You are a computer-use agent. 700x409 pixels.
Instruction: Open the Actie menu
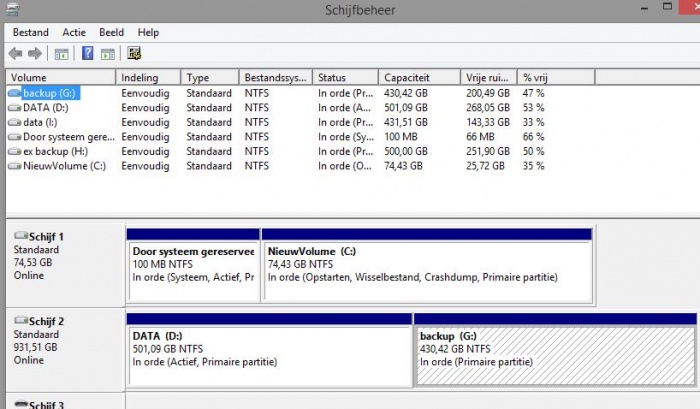[x=74, y=33]
